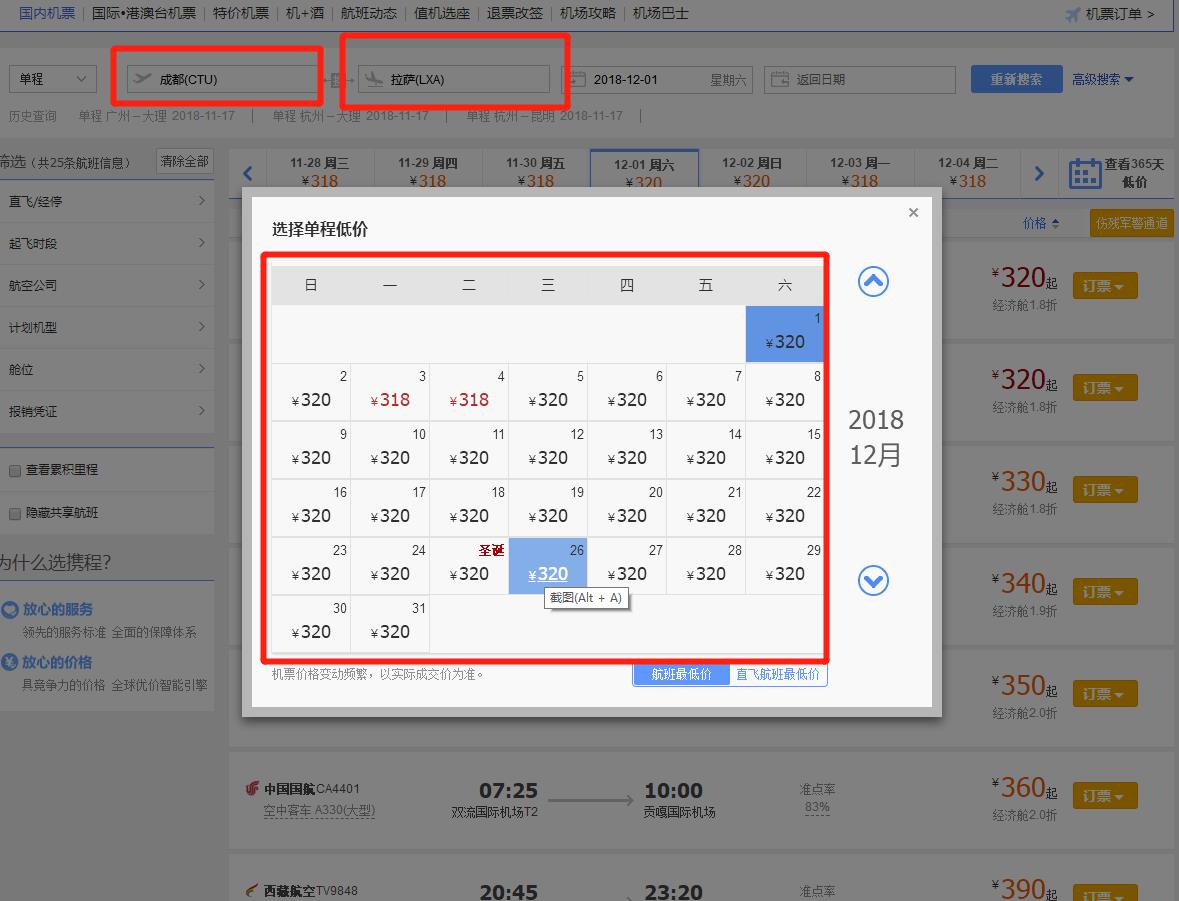Select December 3 in the calendar
This screenshot has height=901, width=1179.
pos(390,391)
